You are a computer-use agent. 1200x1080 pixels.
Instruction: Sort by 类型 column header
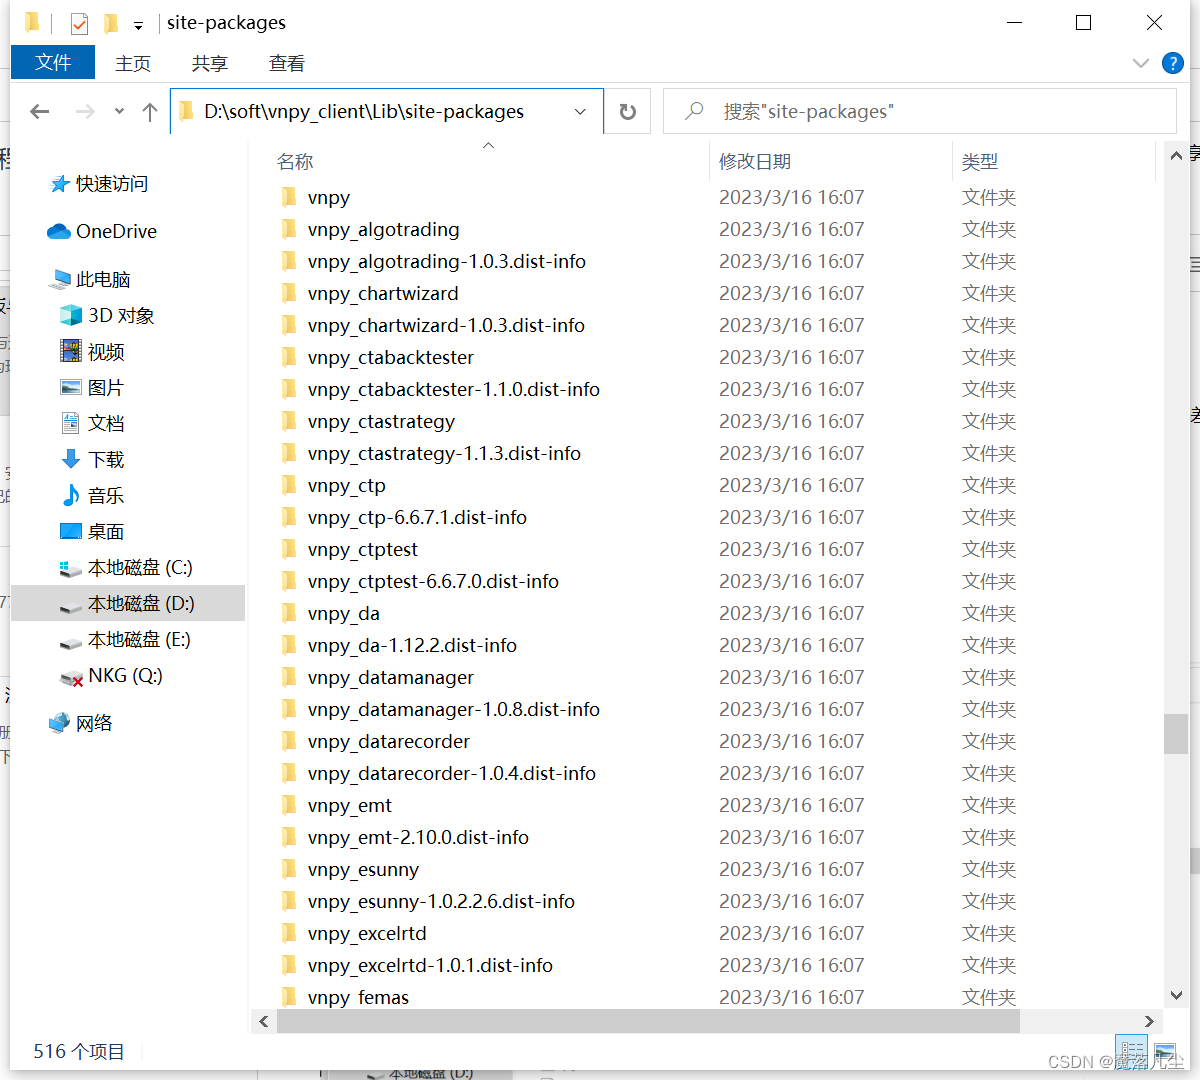pos(980,162)
